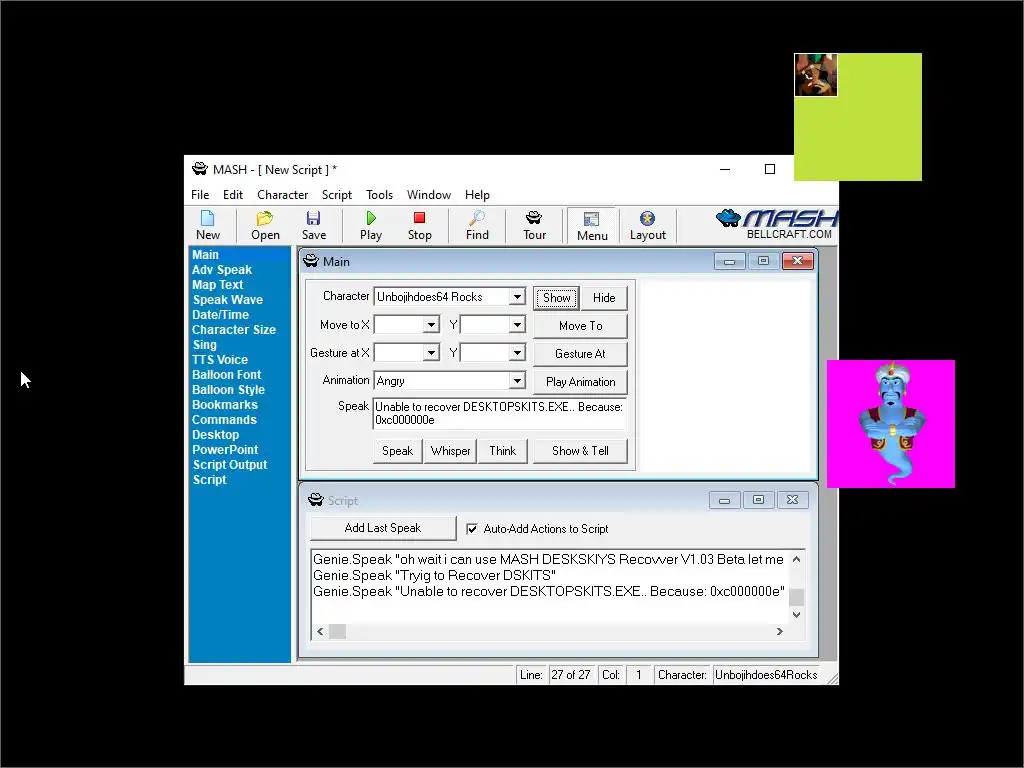Open Balloon Font in the sidebar
This screenshot has width=1024, height=768.
[x=226, y=375]
